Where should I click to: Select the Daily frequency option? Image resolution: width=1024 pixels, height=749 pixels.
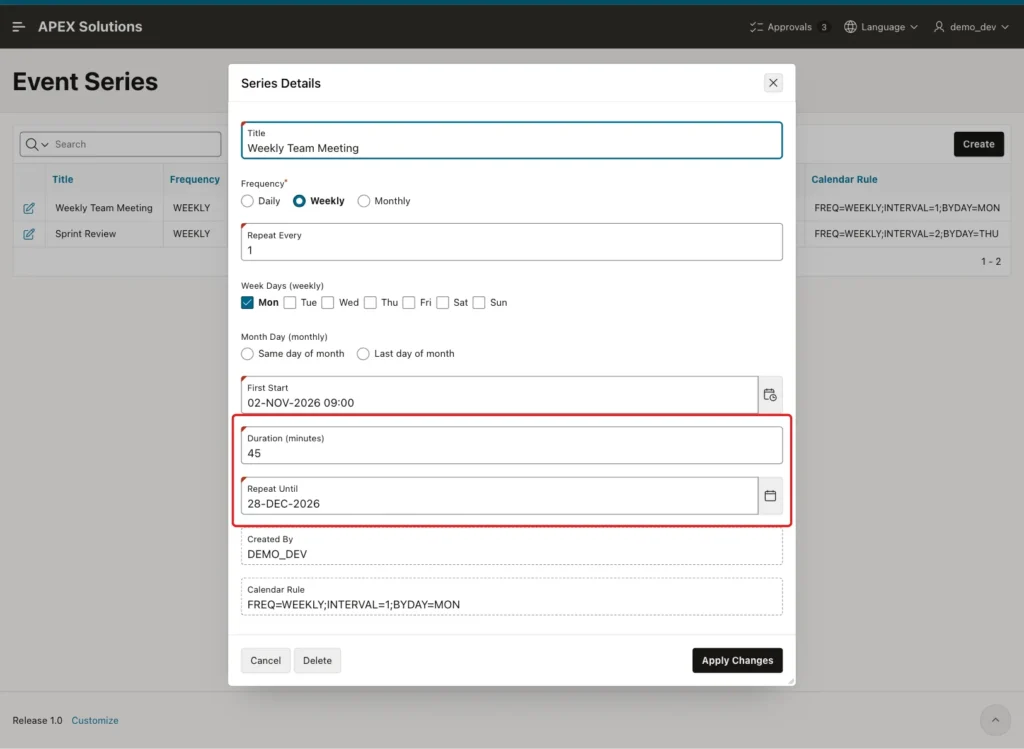[248, 201]
